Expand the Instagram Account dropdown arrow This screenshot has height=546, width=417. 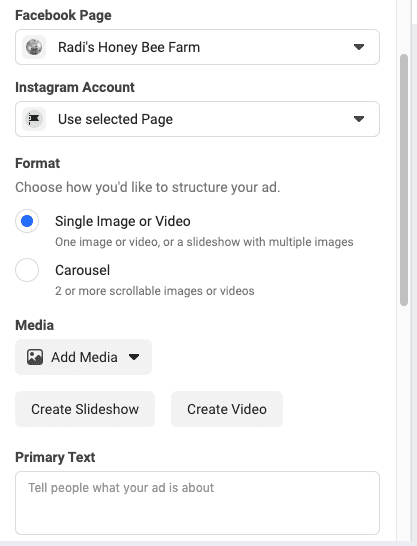point(359,119)
